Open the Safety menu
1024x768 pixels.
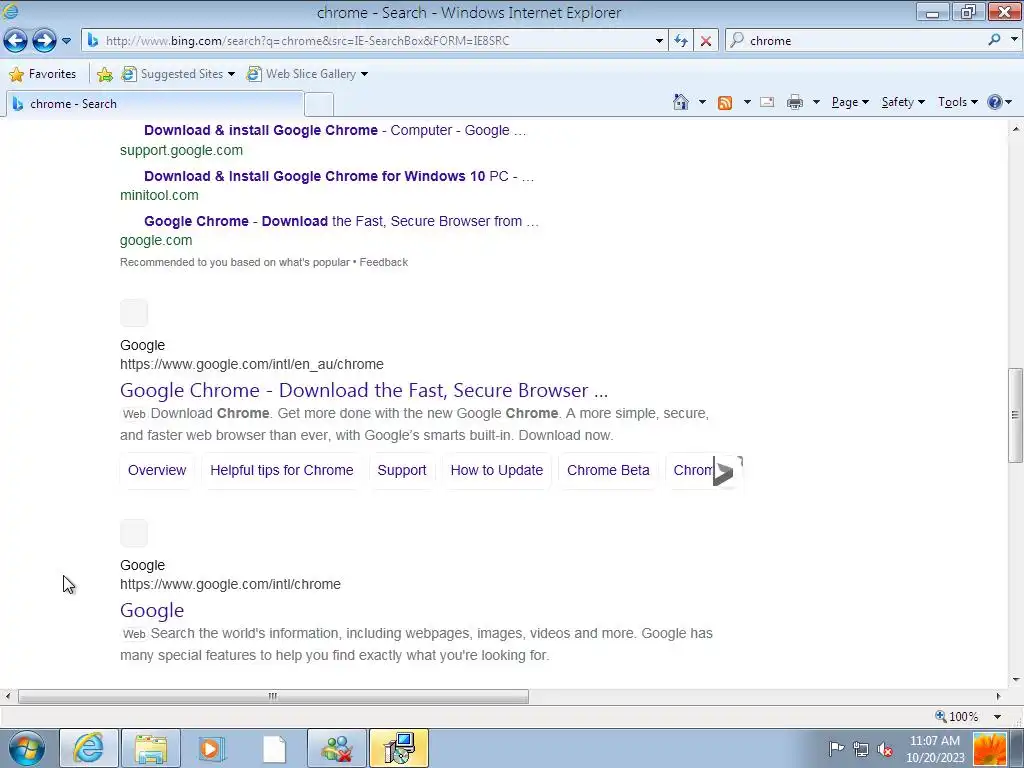point(903,102)
